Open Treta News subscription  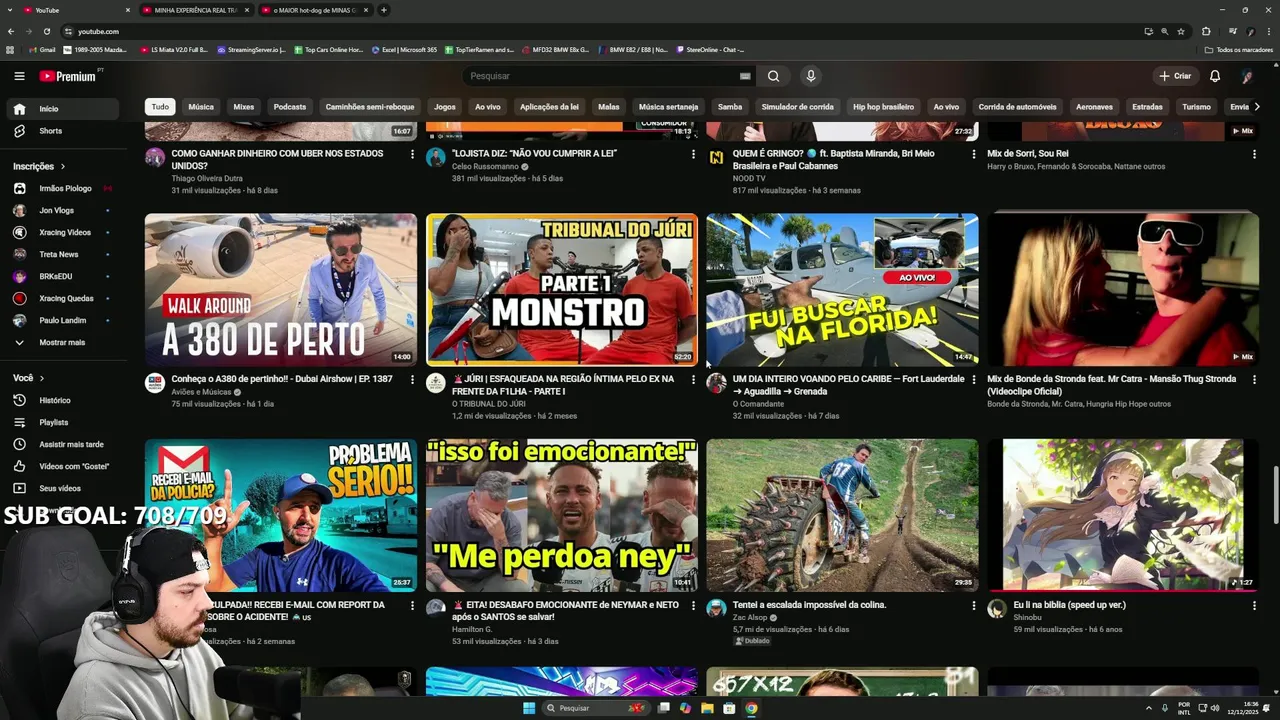pyautogui.click(x=60, y=254)
